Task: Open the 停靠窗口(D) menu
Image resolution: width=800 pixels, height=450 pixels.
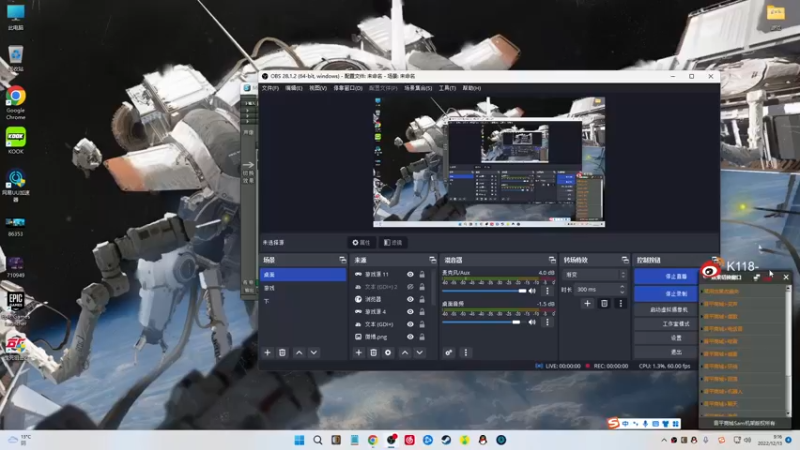Action: coord(348,88)
